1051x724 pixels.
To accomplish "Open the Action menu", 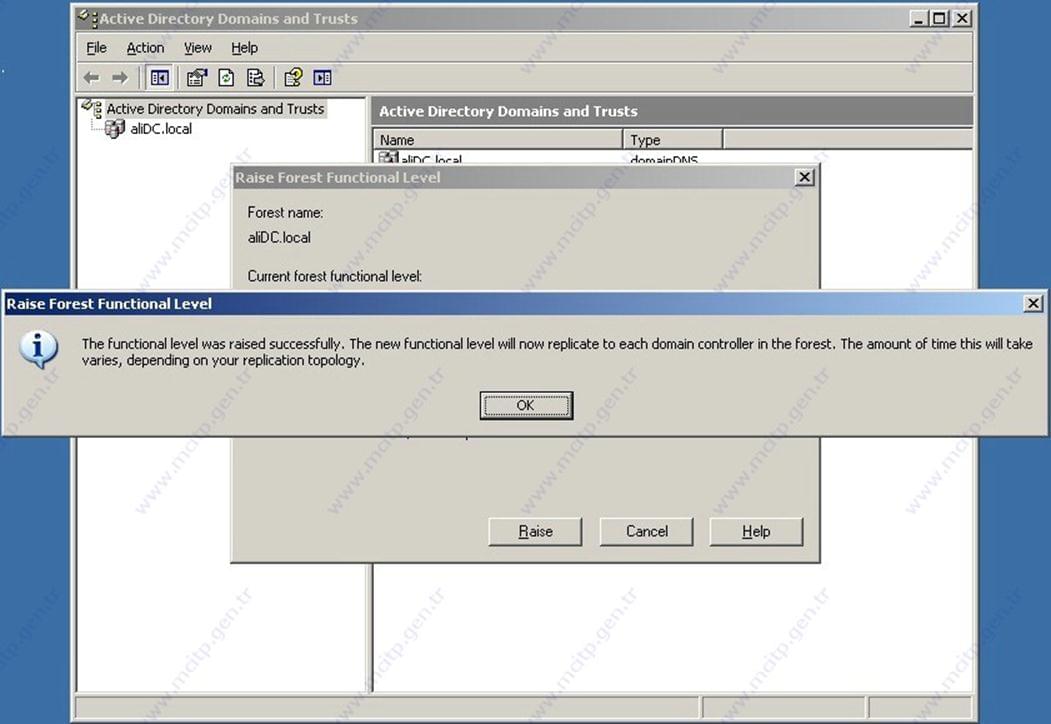I will coord(145,48).
